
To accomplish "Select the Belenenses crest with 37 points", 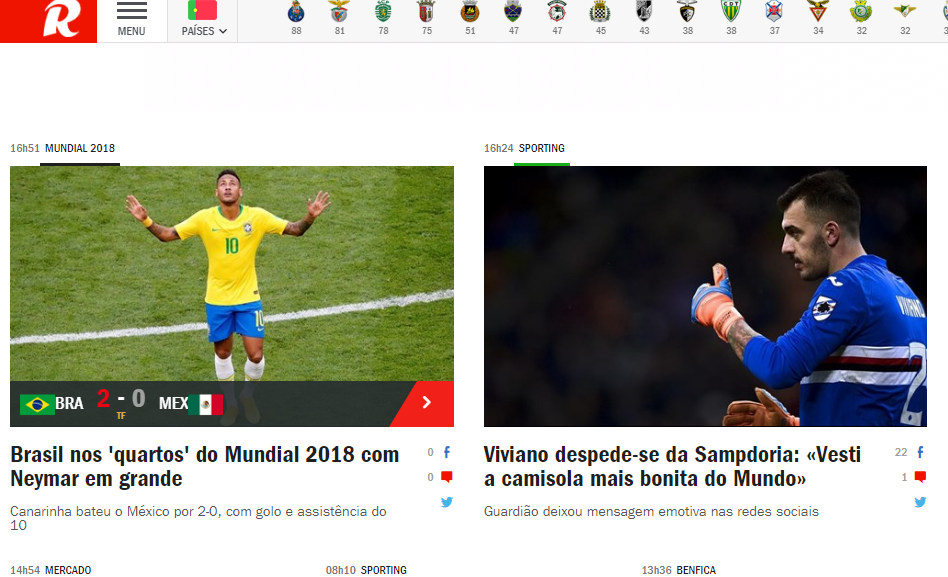I will coord(774,18).
